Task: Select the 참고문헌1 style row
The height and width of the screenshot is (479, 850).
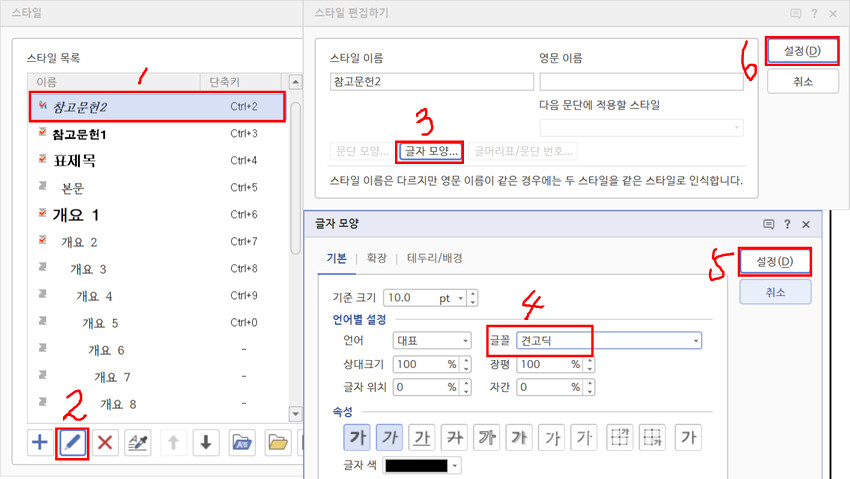Action: (157, 133)
